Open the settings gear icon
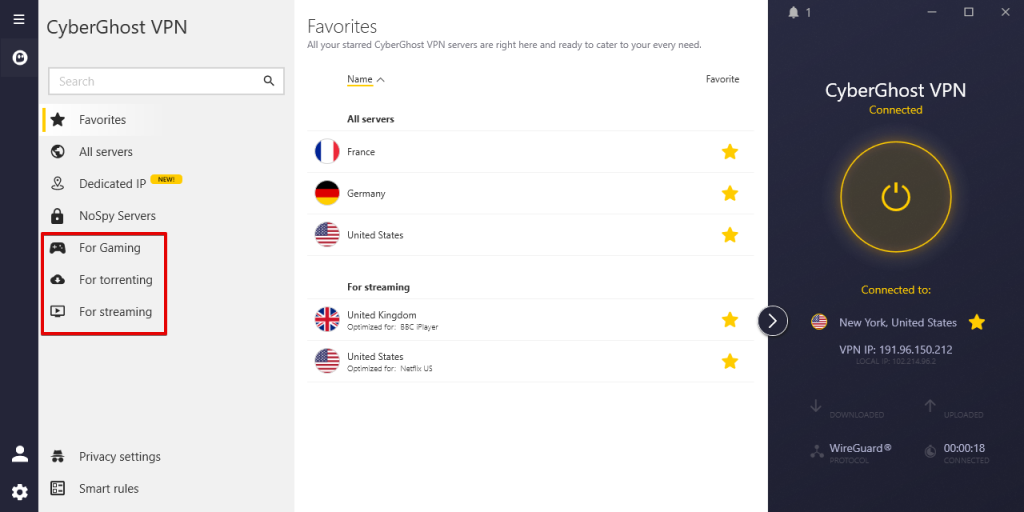 tap(19, 491)
